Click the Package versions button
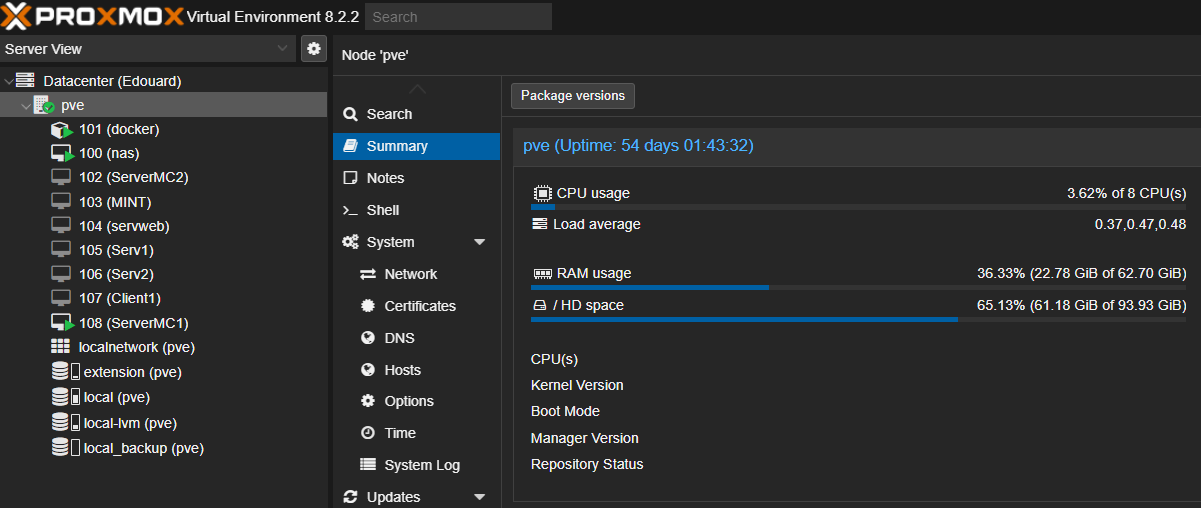The width and height of the screenshot is (1201, 508). point(573,96)
